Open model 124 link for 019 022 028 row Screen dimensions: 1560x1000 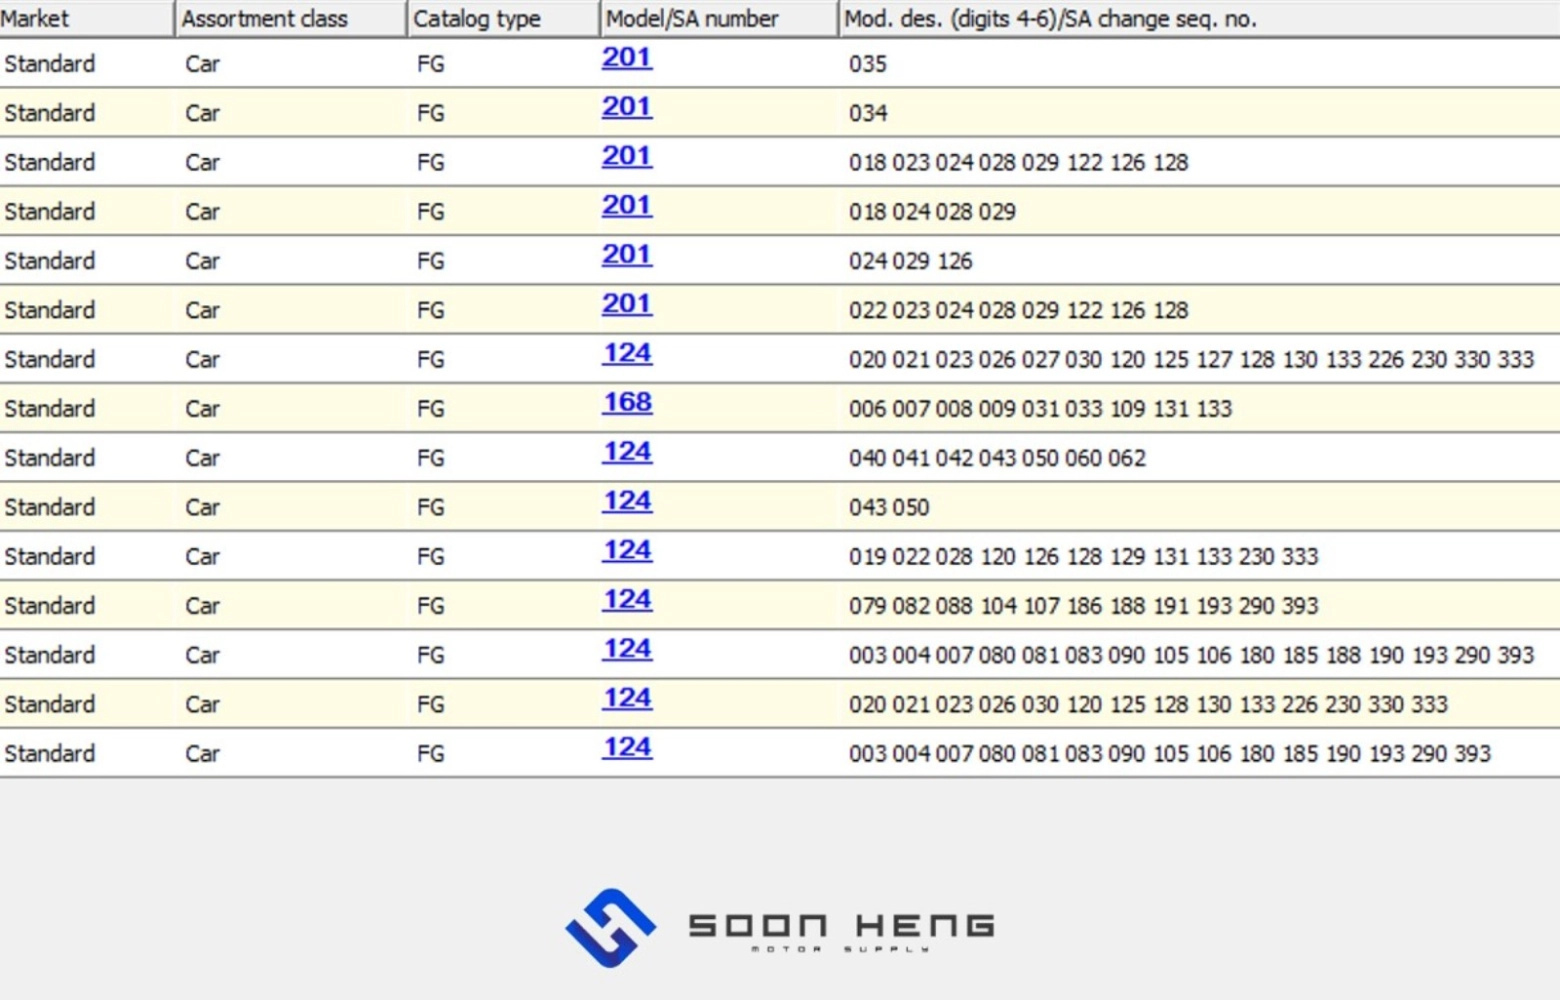click(x=627, y=550)
